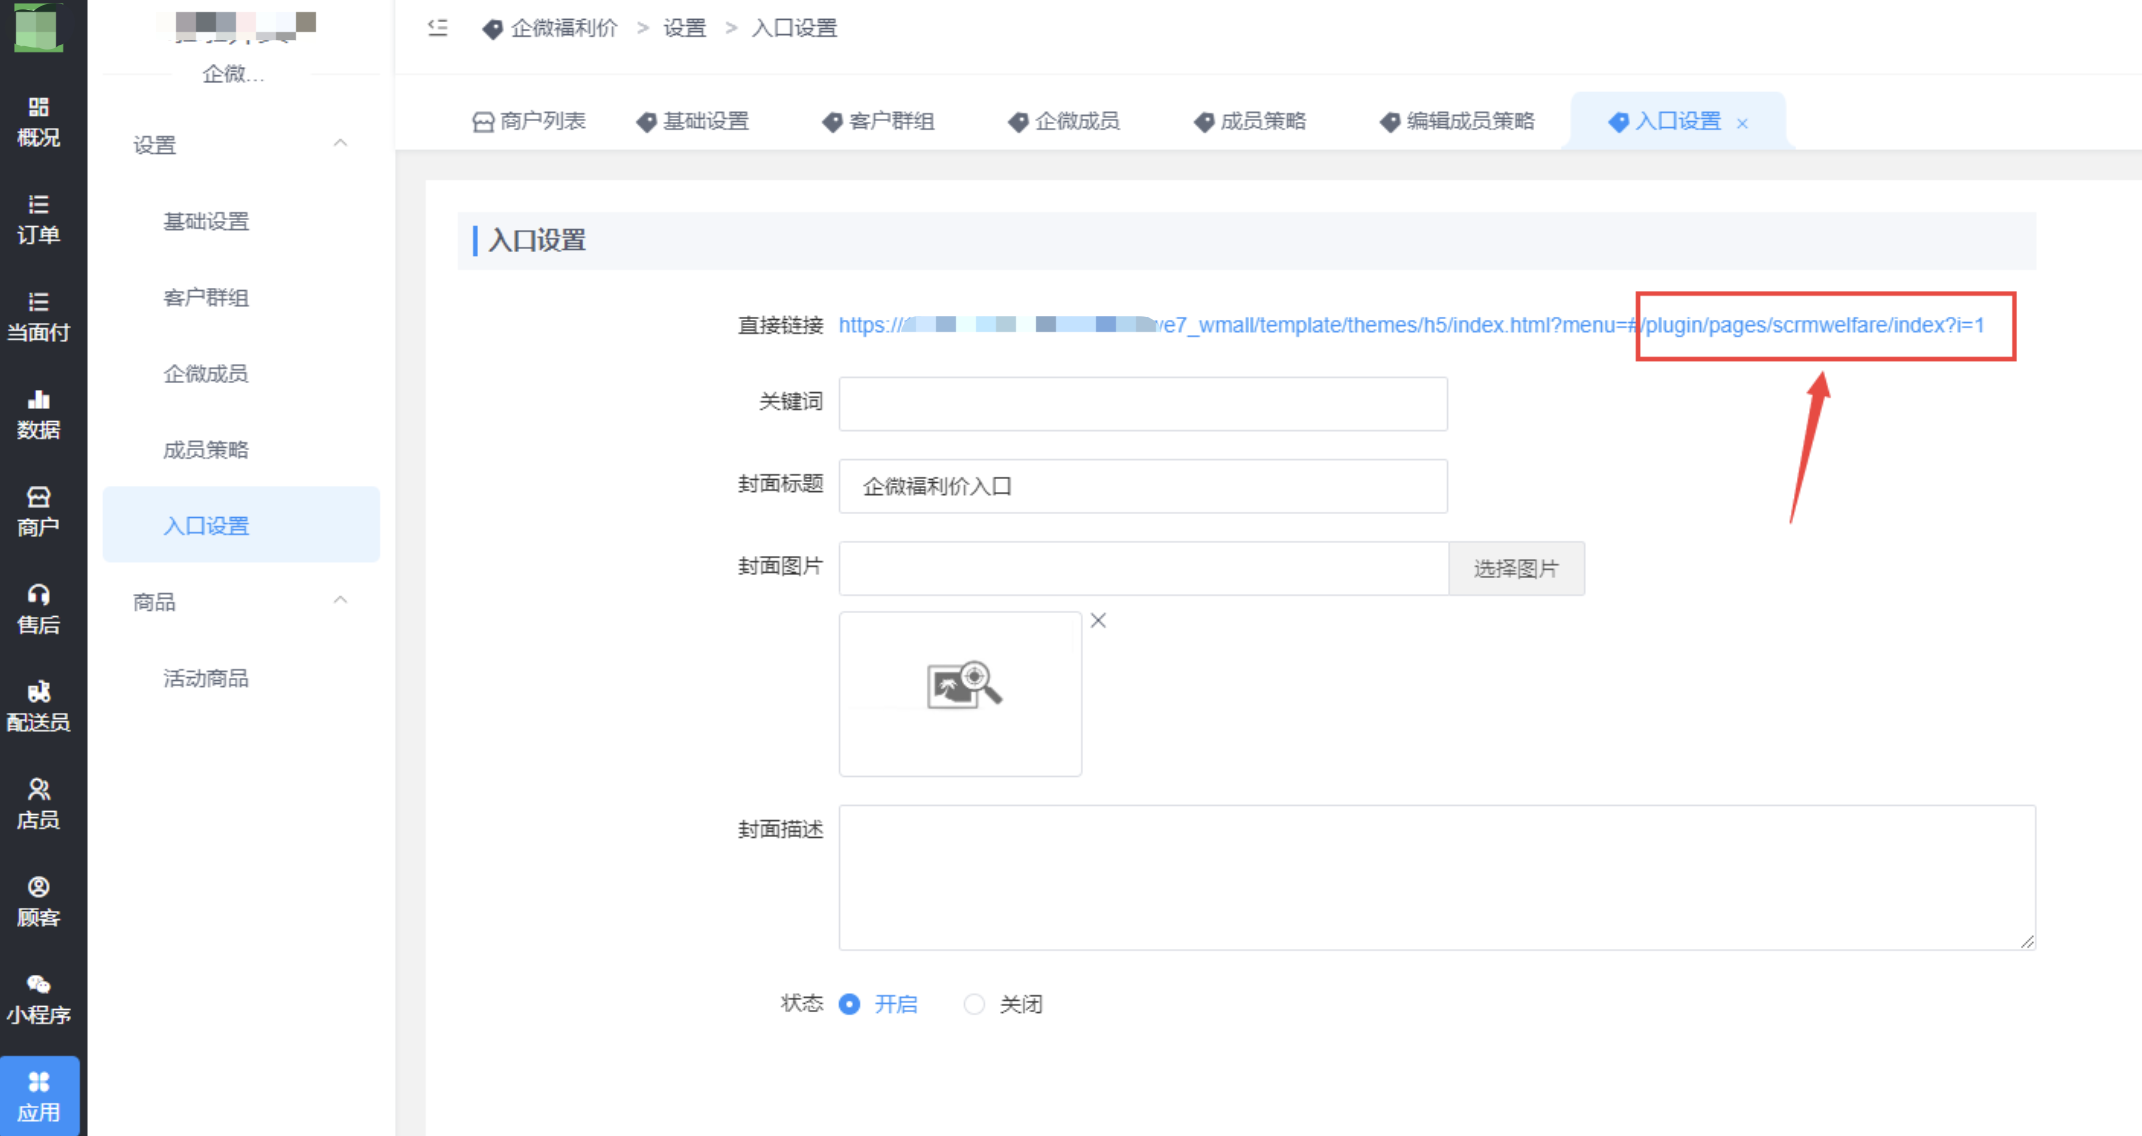Open 当面付 face-to-face payment

(38, 317)
